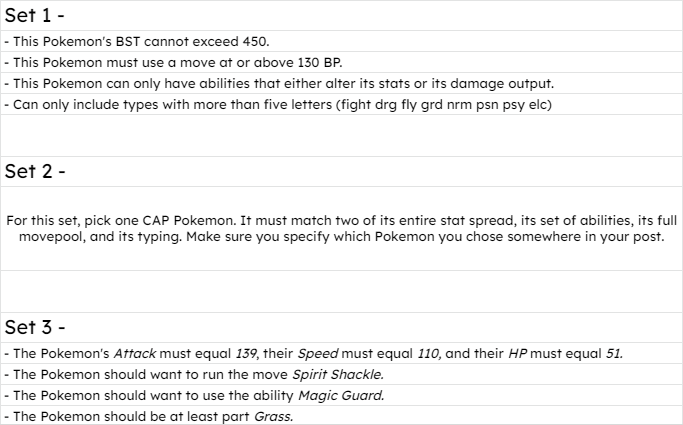Select the Set 3 heading cell
The height and width of the screenshot is (425, 683).
pyautogui.click(x=342, y=327)
